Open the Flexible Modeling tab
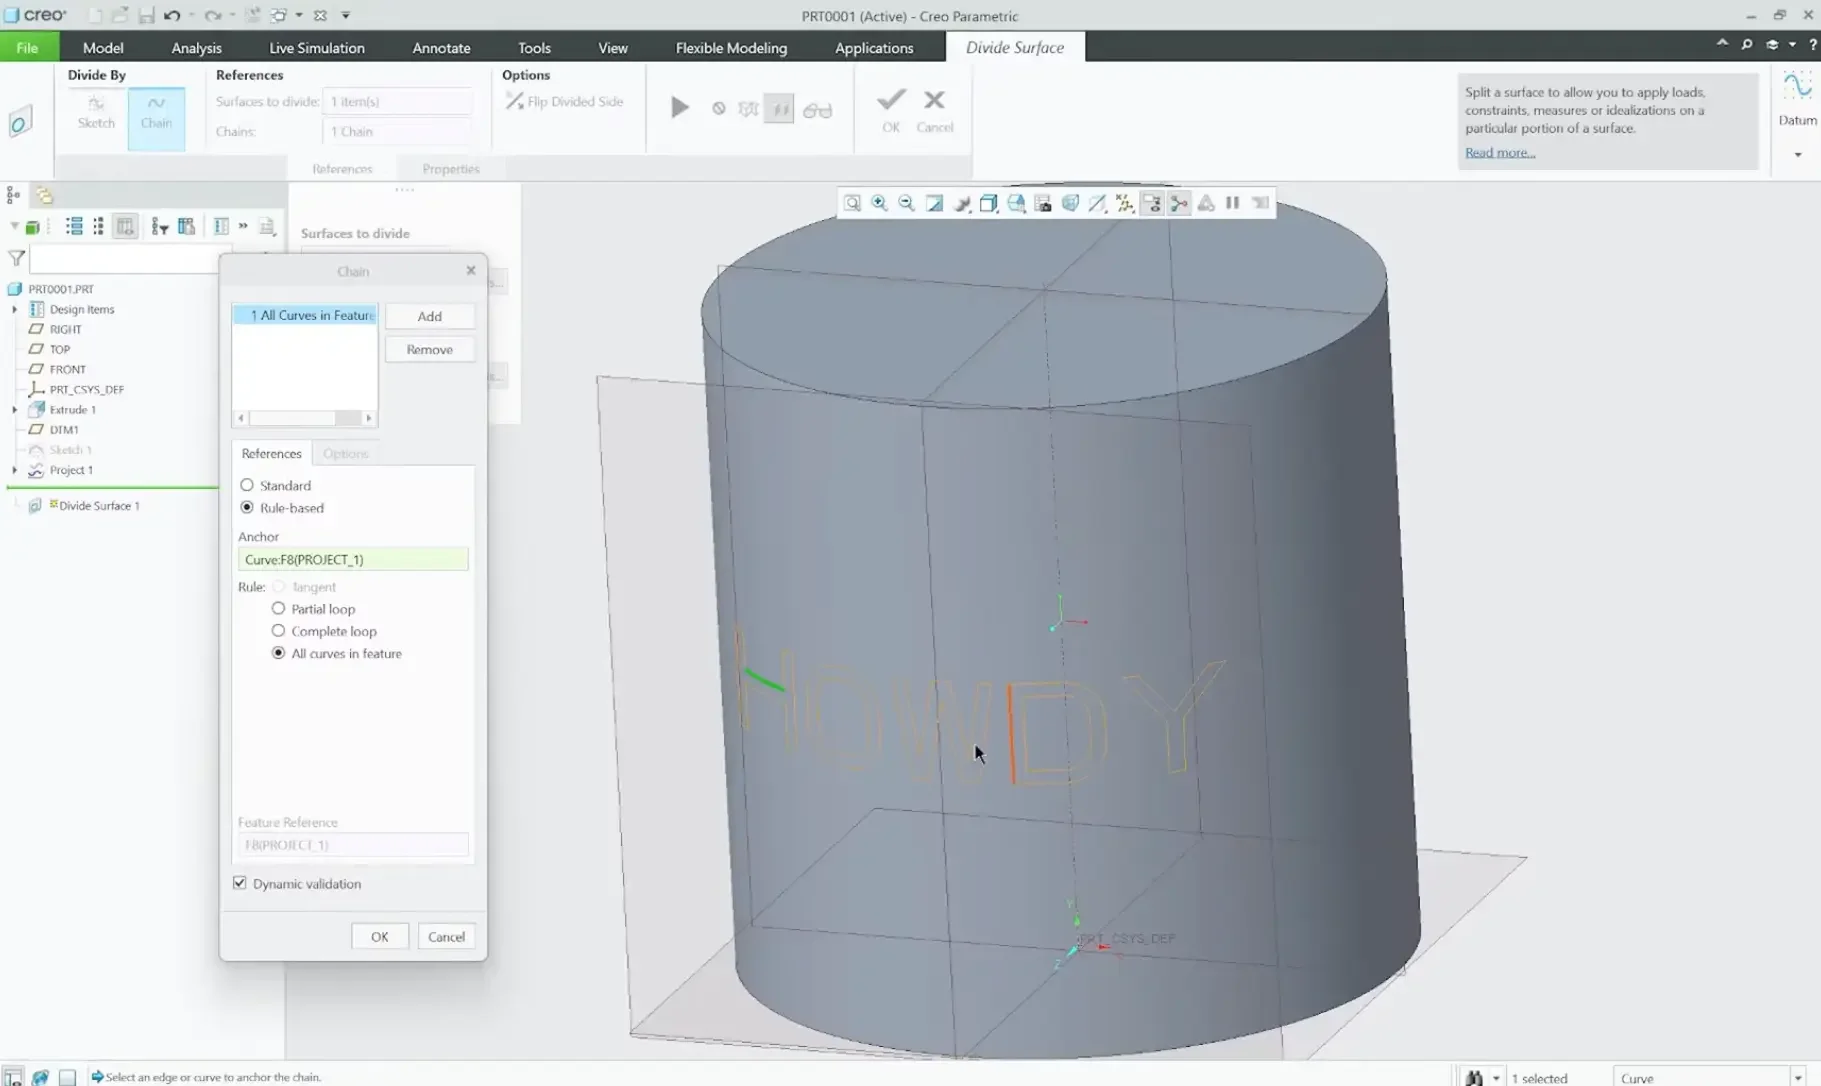 [x=731, y=47]
